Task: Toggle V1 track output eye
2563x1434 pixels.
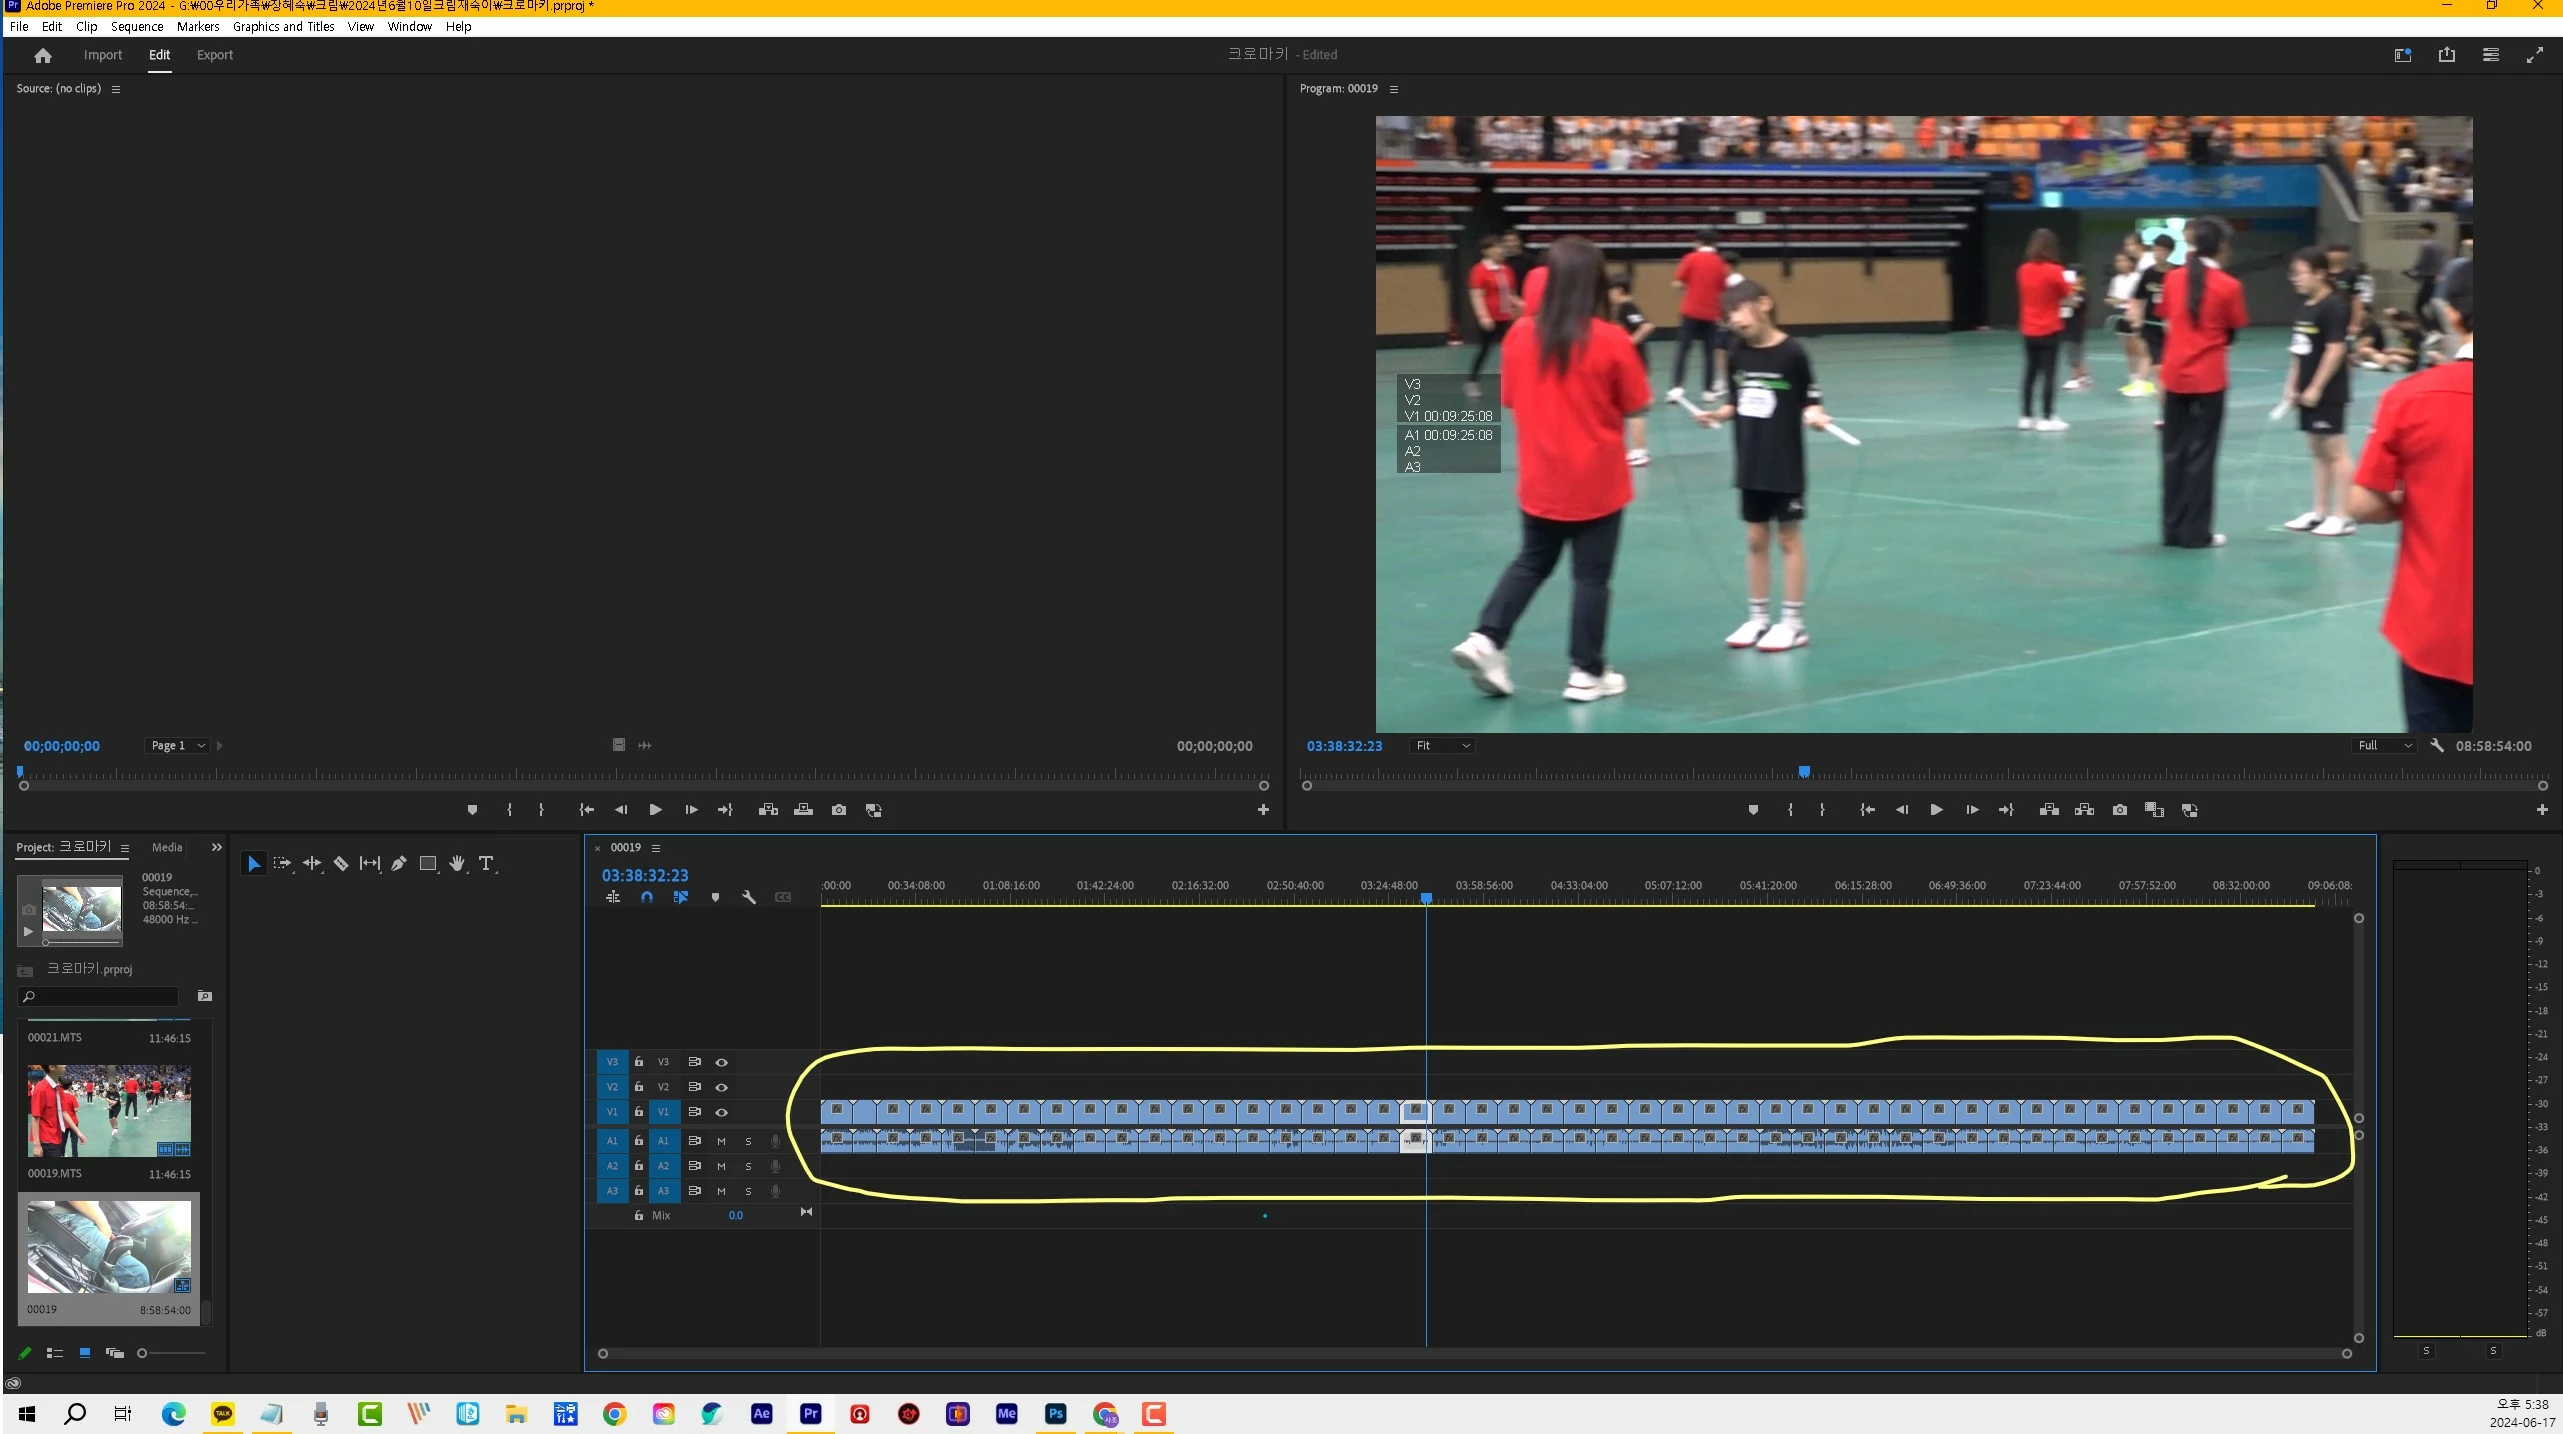Action: pos(721,1112)
